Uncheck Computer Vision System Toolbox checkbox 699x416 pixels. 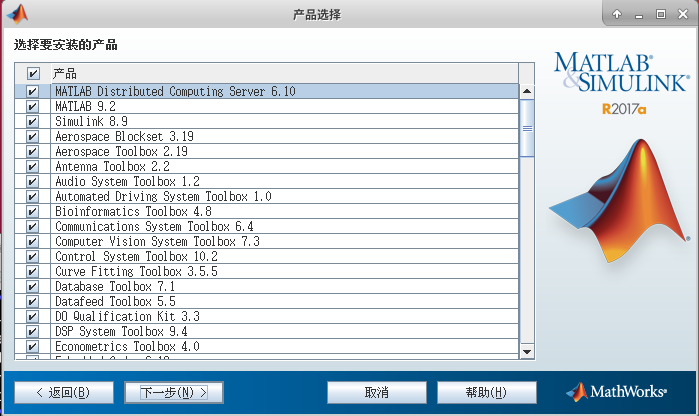coord(32,242)
